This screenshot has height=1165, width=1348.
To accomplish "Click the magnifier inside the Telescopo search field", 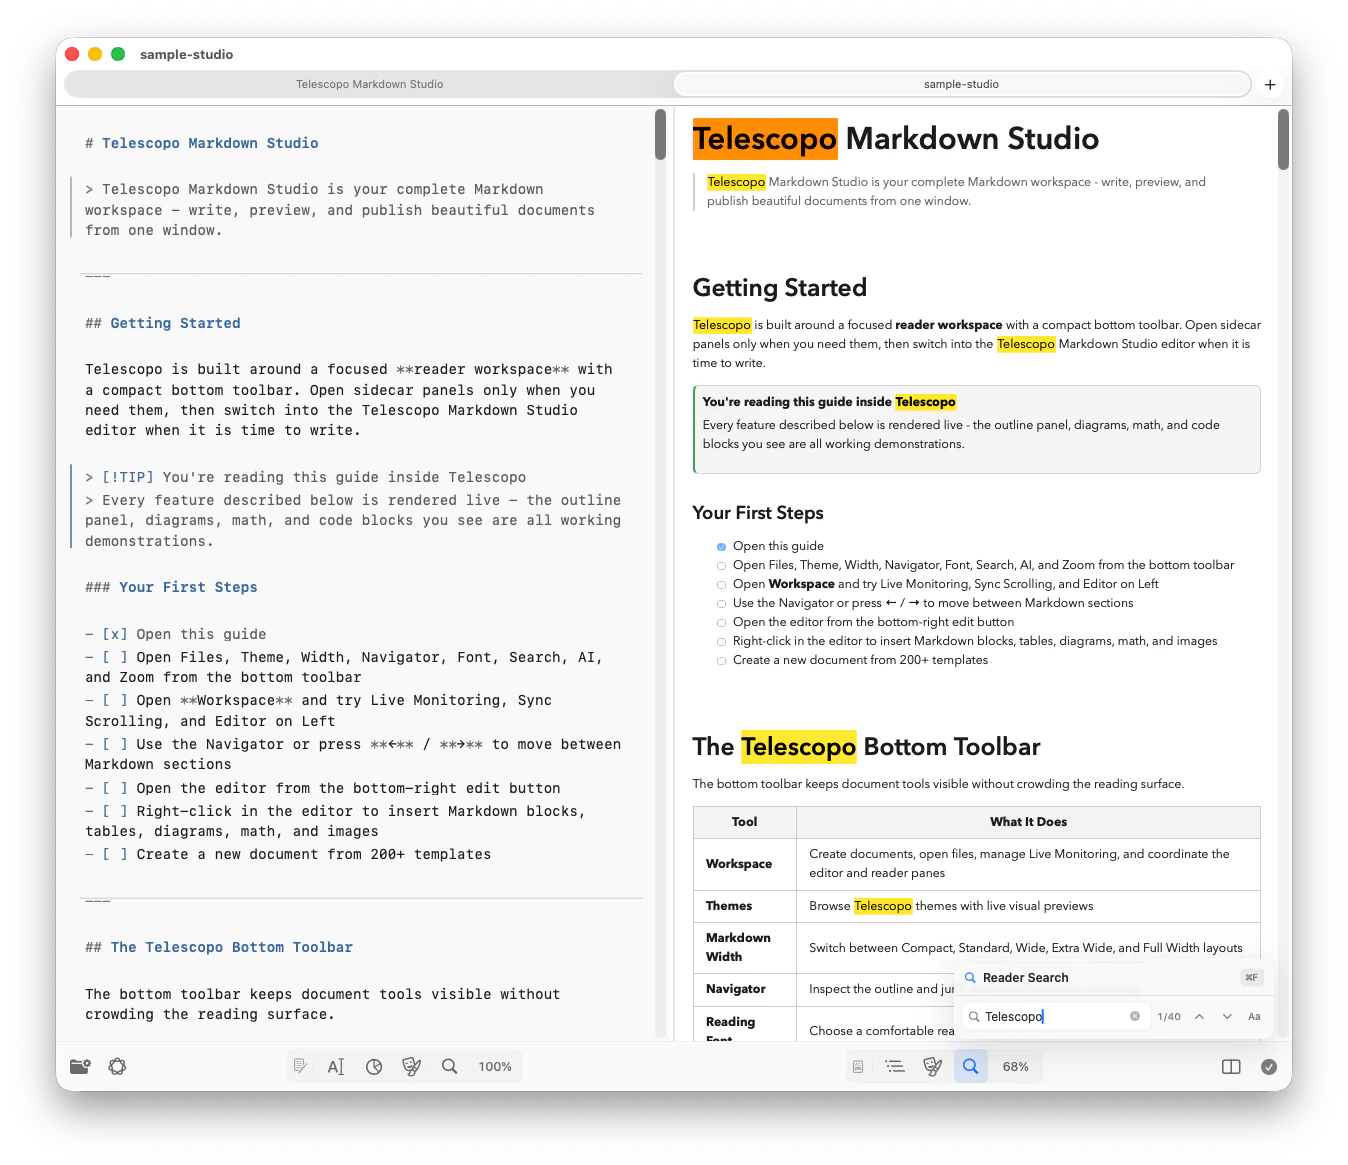I will [974, 1016].
